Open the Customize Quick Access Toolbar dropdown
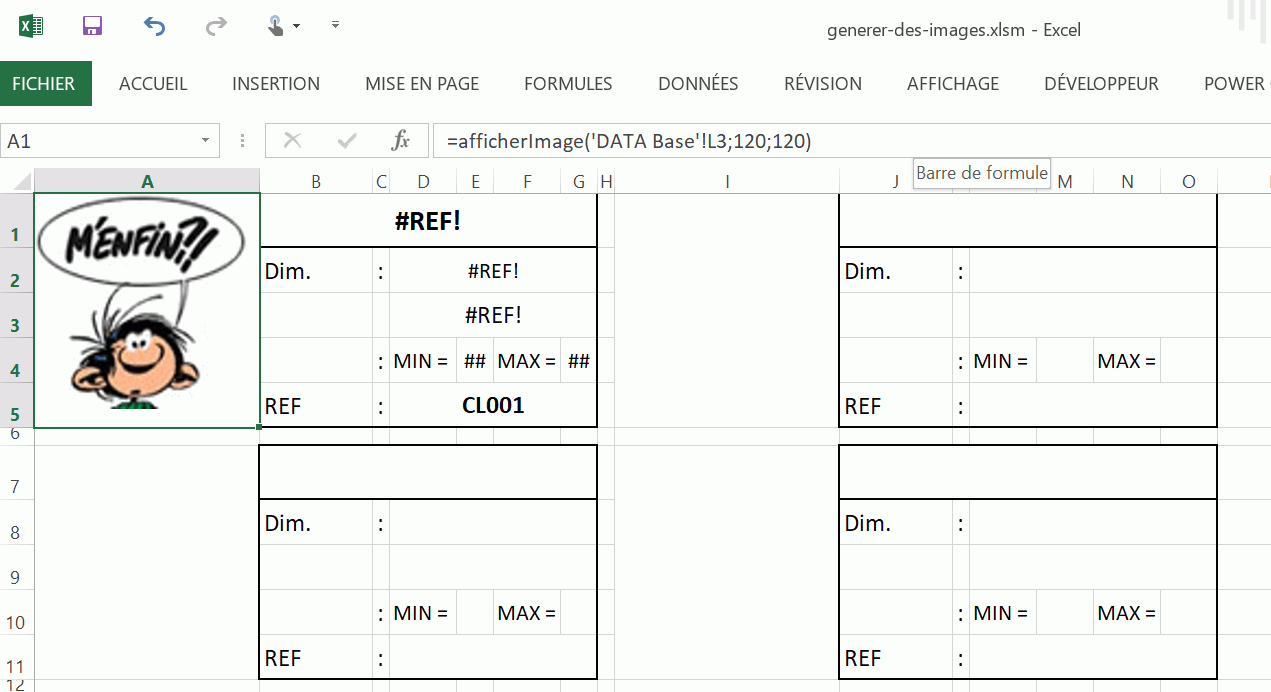 pyautogui.click(x=336, y=25)
